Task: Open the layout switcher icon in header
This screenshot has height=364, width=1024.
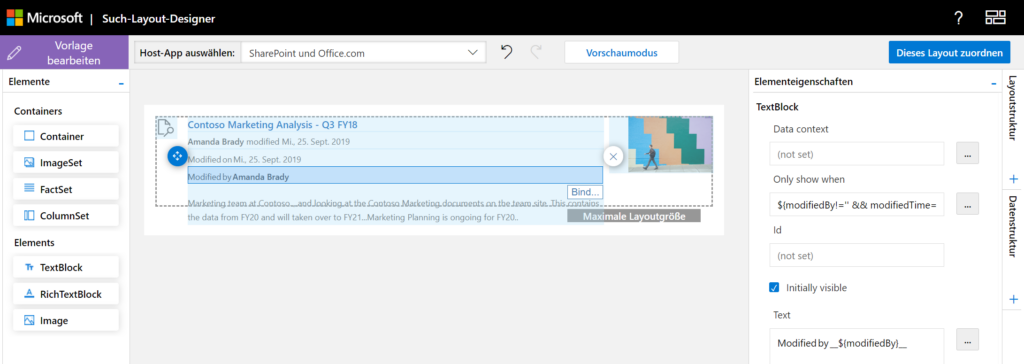Action: (995, 18)
